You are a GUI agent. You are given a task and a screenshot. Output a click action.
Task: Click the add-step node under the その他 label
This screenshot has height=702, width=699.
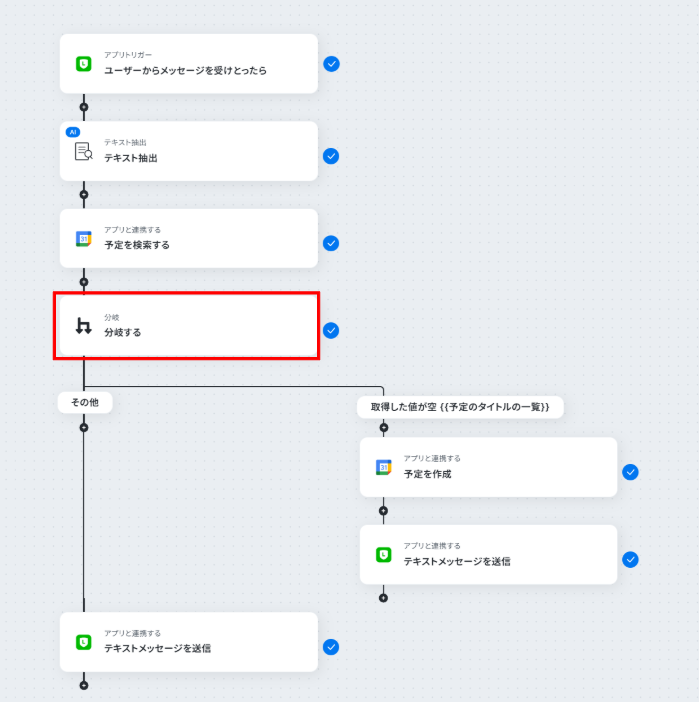pos(84,427)
